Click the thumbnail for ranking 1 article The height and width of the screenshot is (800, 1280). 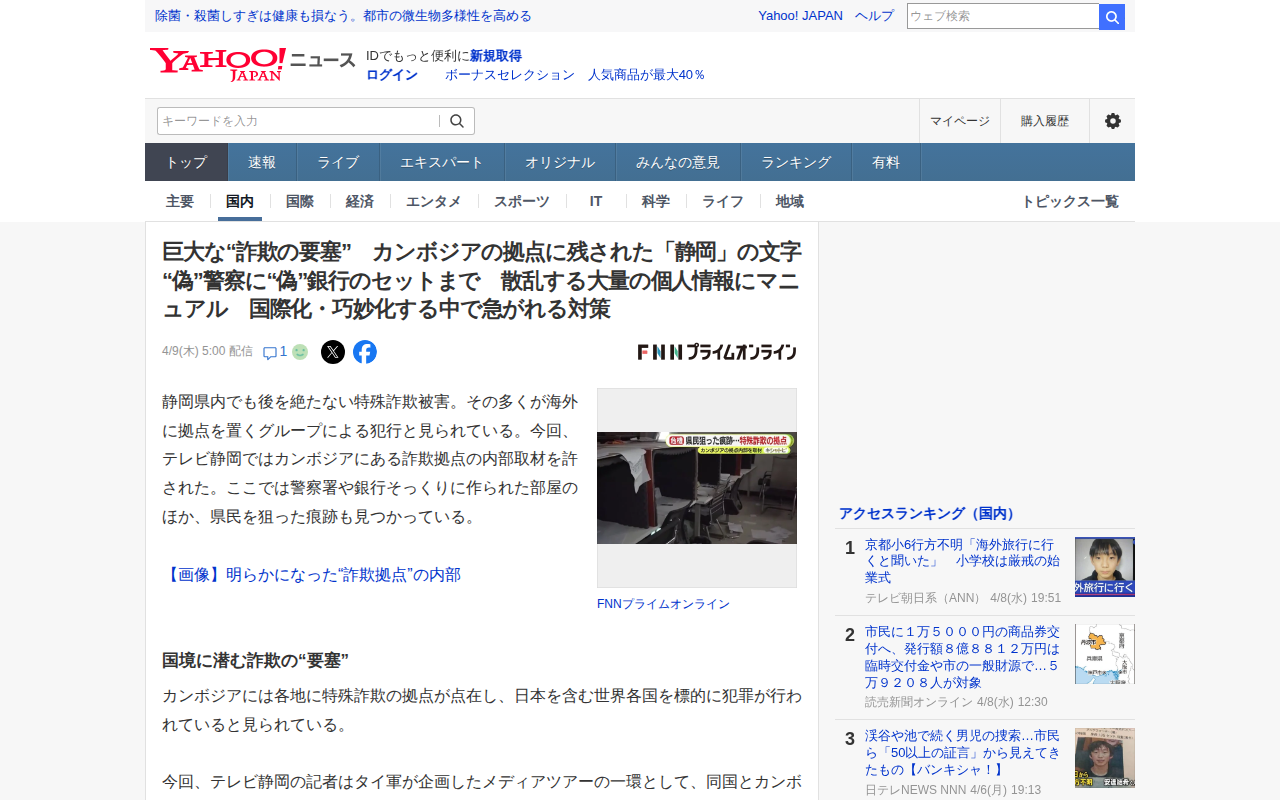click(x=1105, y=567)
